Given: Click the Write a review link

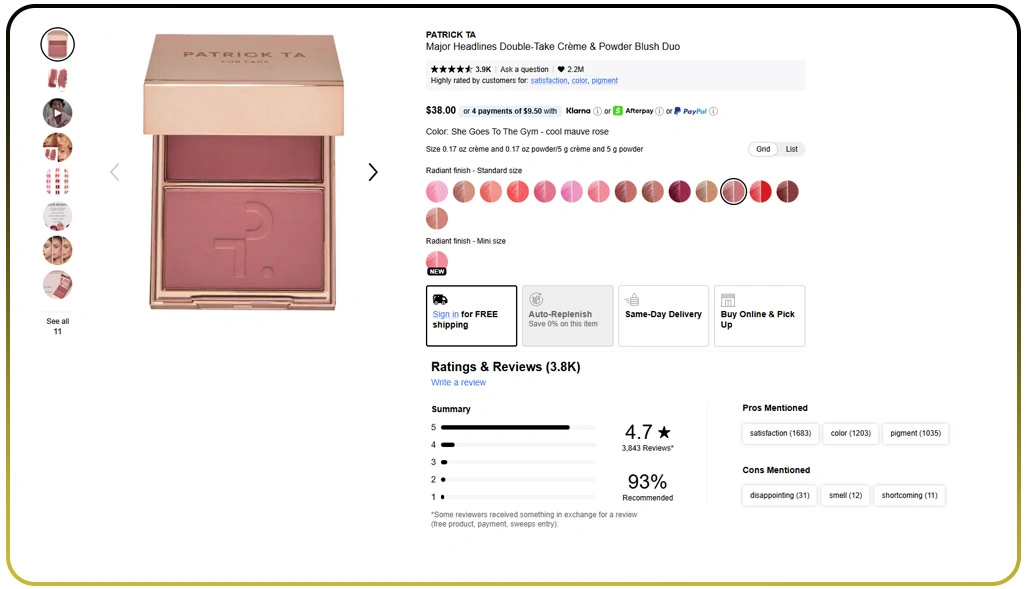Looking at the screenshot, I should click(x=458, y=383).
